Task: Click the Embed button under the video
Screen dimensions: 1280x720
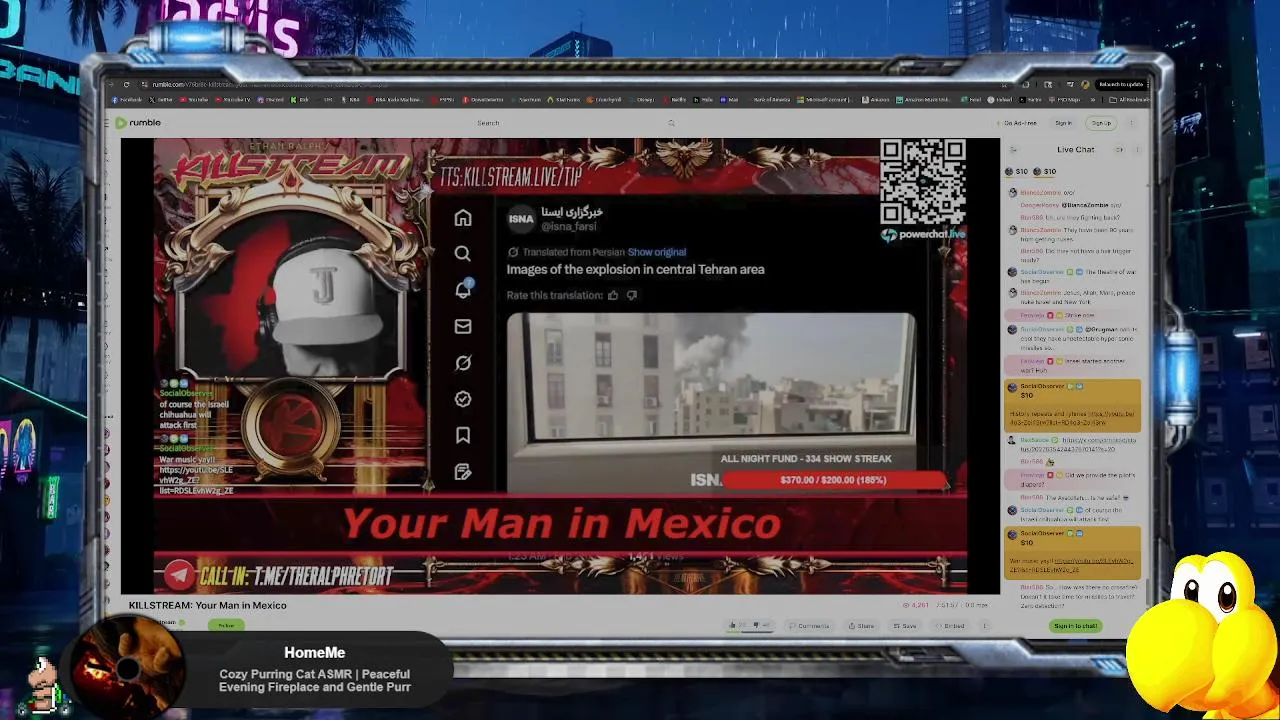Action: [950, 626]
